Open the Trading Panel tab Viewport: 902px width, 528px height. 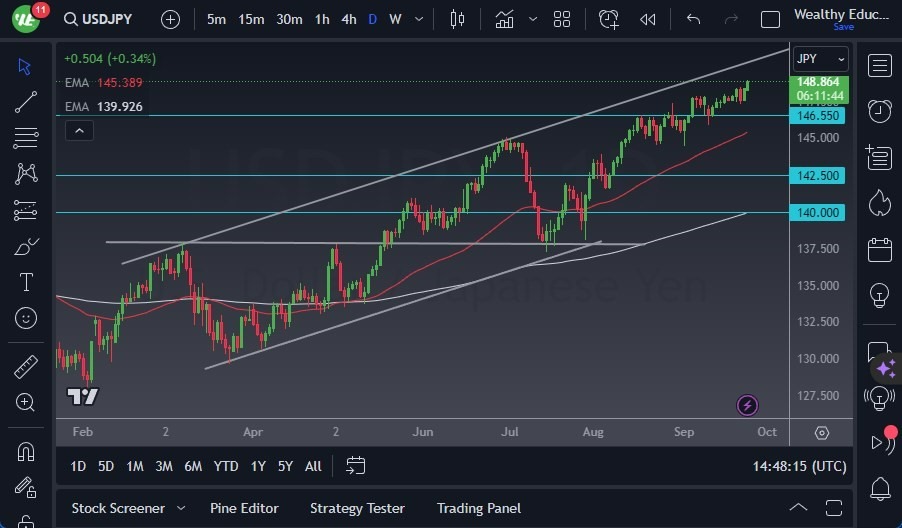(x=479, y=508)
